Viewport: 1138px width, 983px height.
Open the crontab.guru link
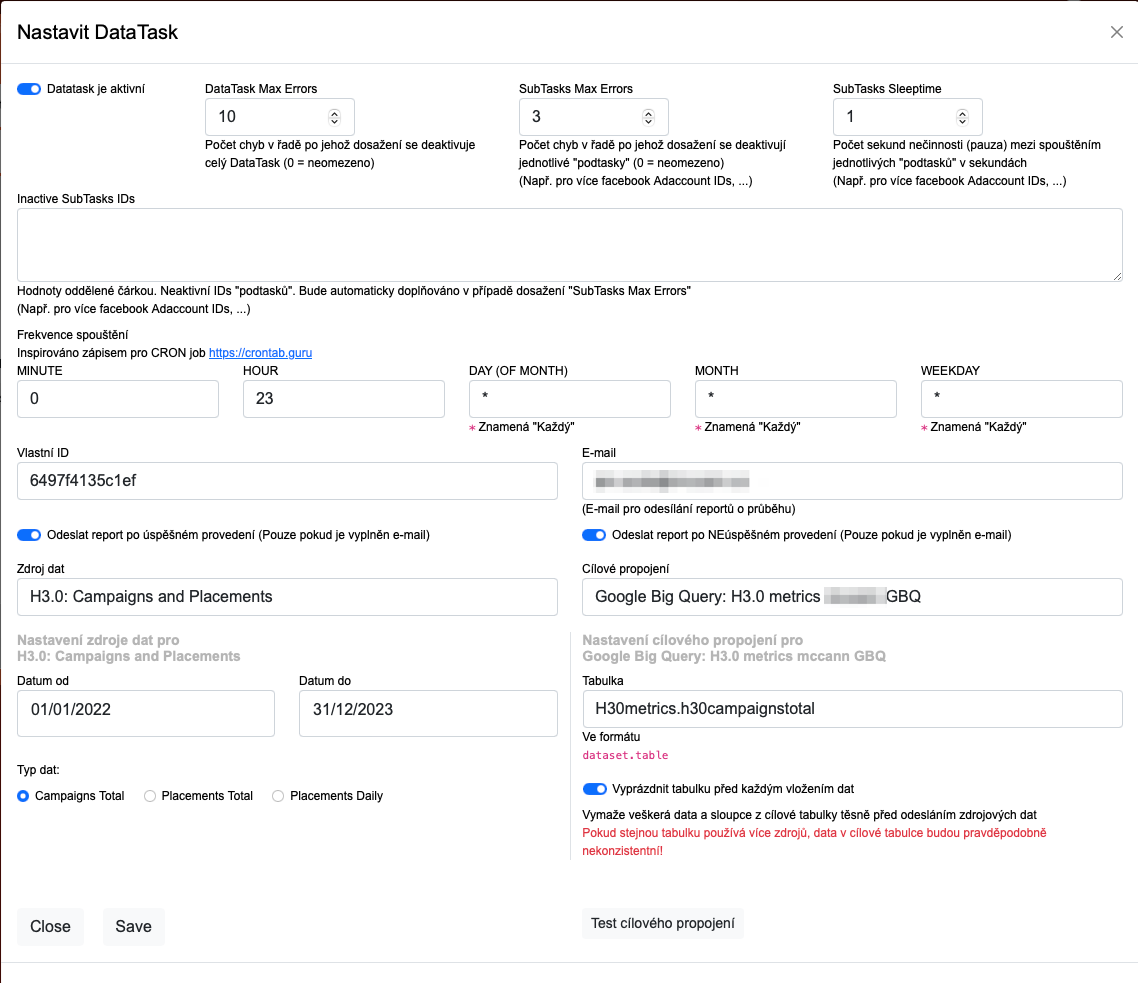pos(260,353)
